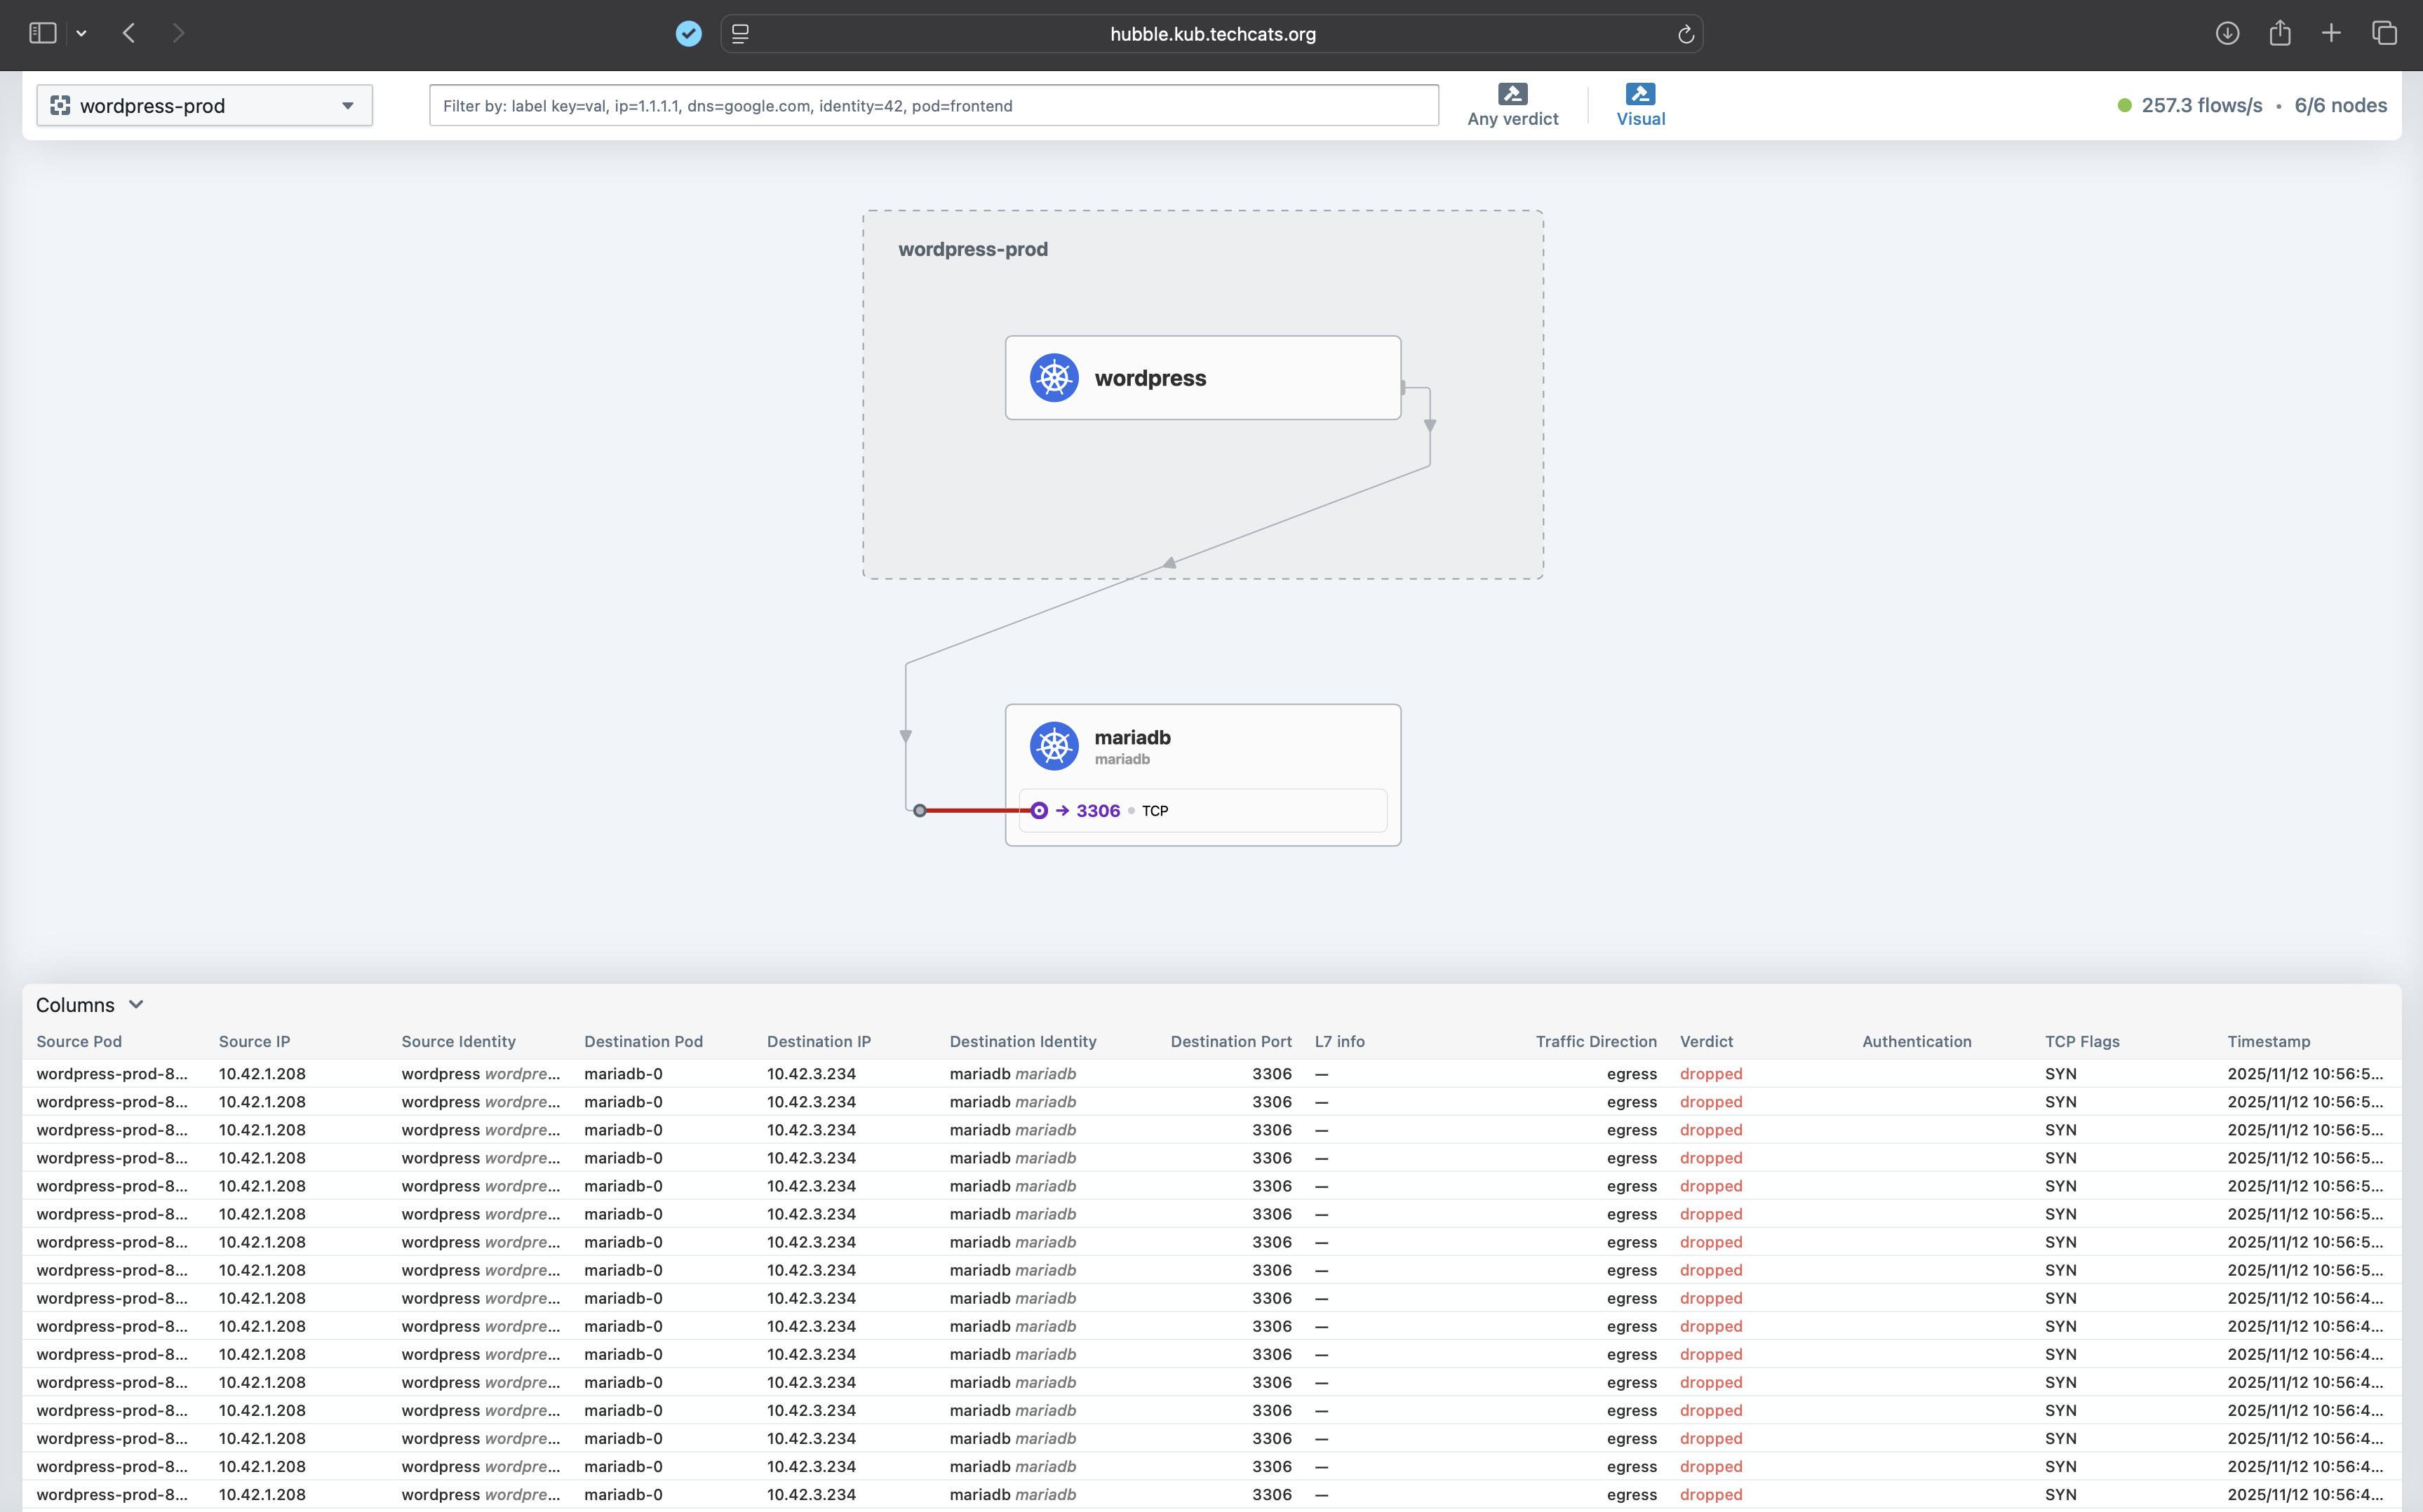Image resolution: width=2423 pixels, height=1512 pixels.
Task: Click the Timestamp column header
Action: point(2268,1041)
